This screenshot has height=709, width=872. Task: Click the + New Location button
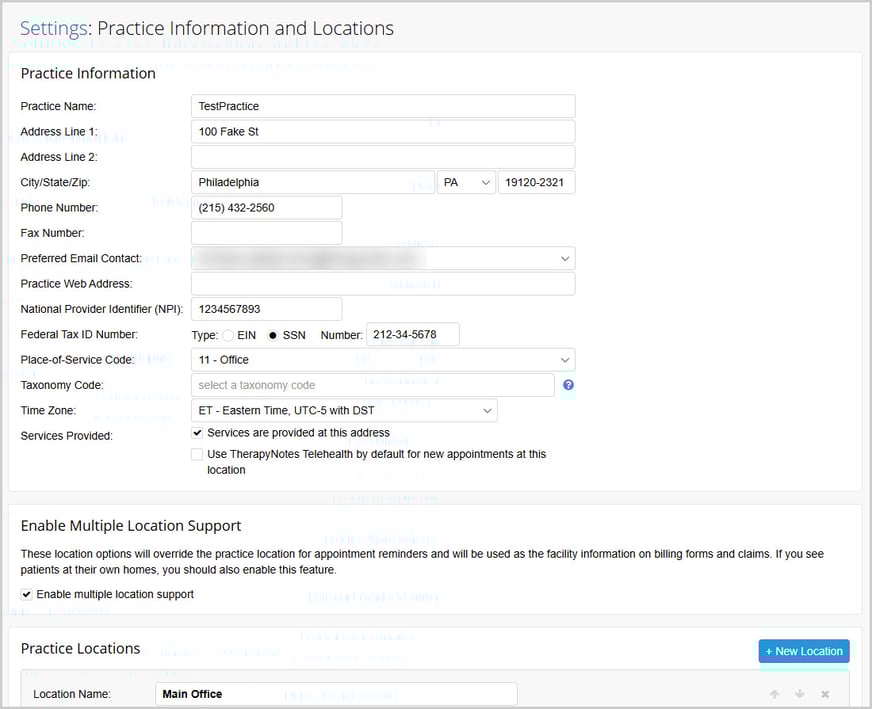tap(803, 651)
